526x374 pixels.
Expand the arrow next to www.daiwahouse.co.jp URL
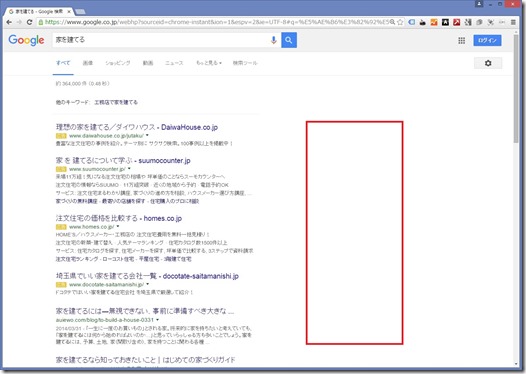click(x=147, y=136)
